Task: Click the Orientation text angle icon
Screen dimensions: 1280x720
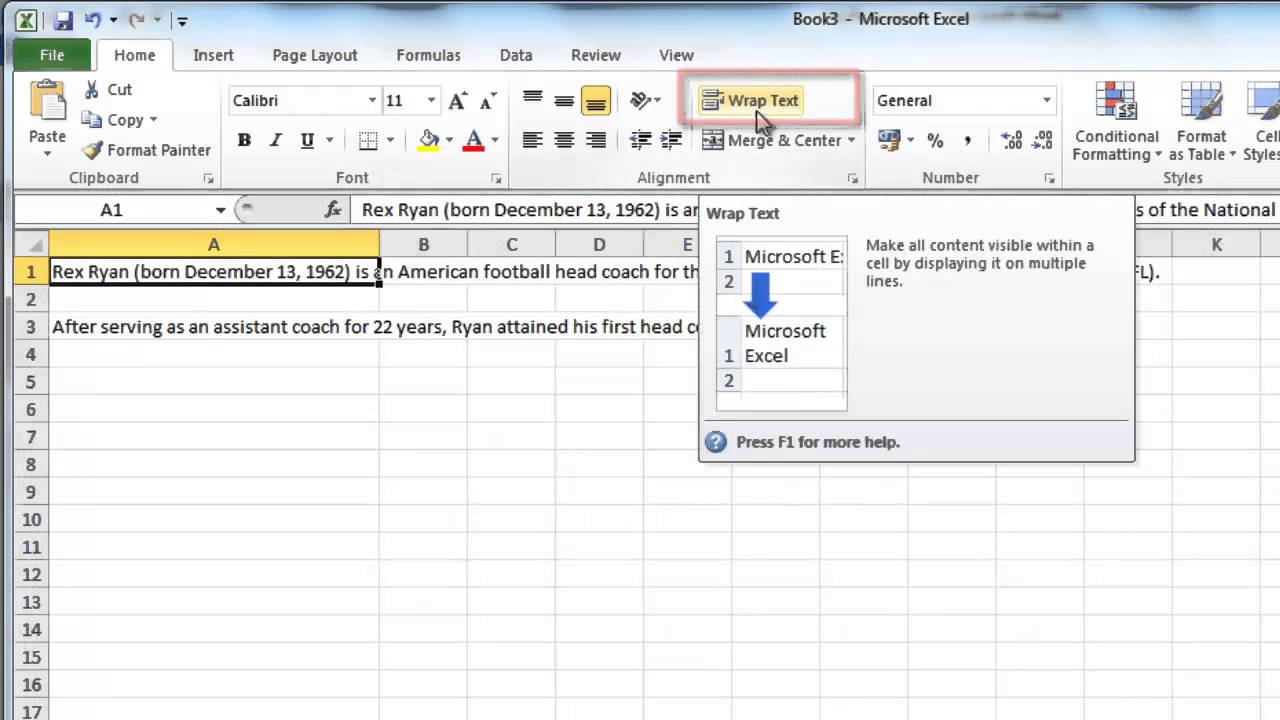Action: point(640,100)
